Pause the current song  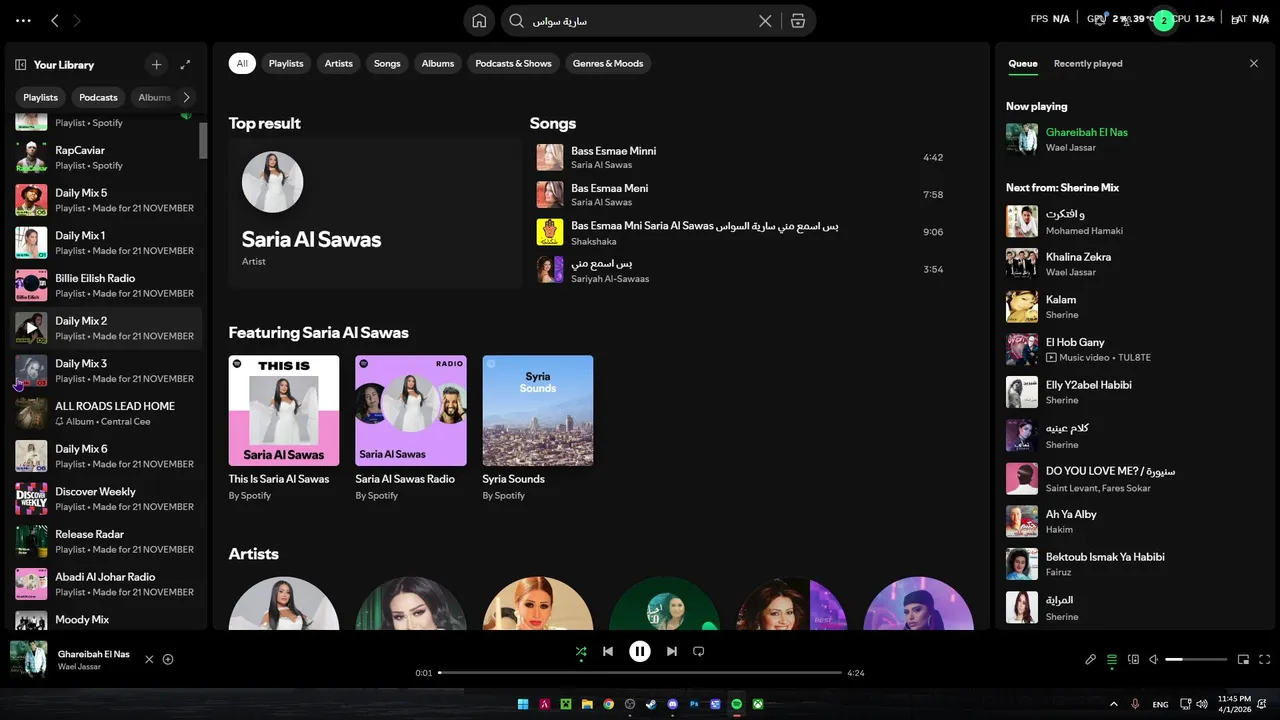coord(640,651)
